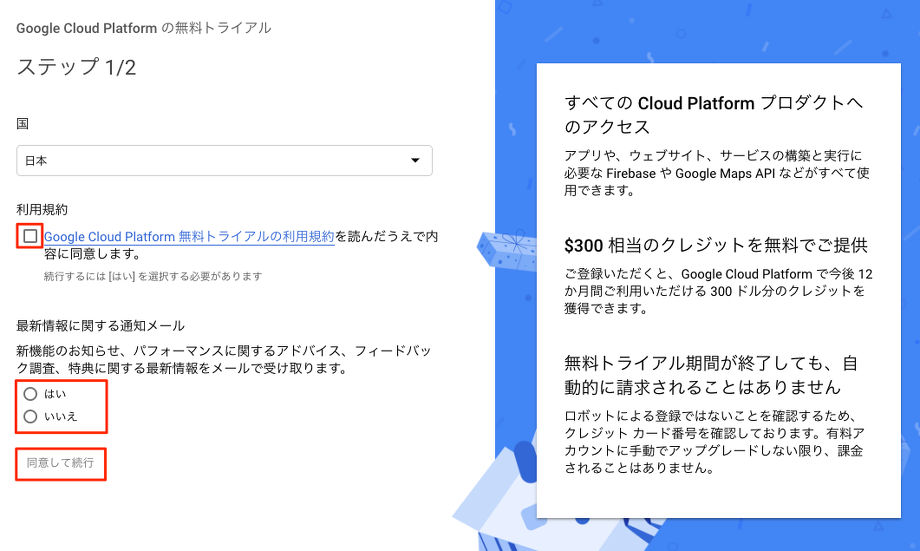Click the 国 field label
The image size is (920, 551).
click(22, 123)
